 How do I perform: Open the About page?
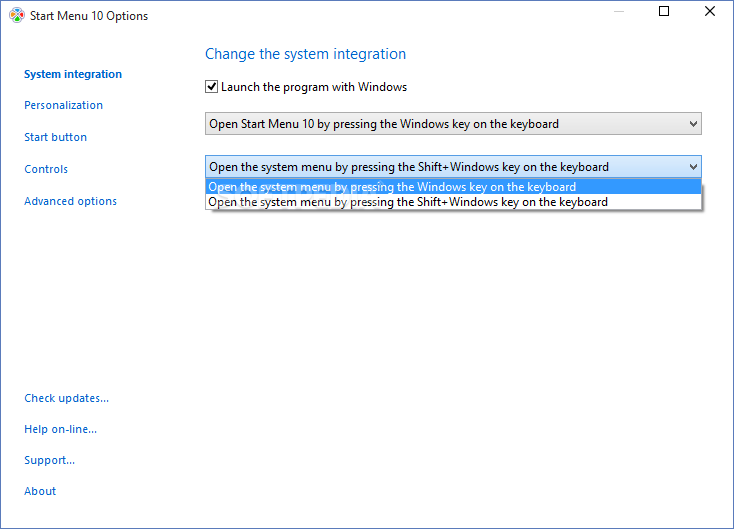(x=40, y=491)
